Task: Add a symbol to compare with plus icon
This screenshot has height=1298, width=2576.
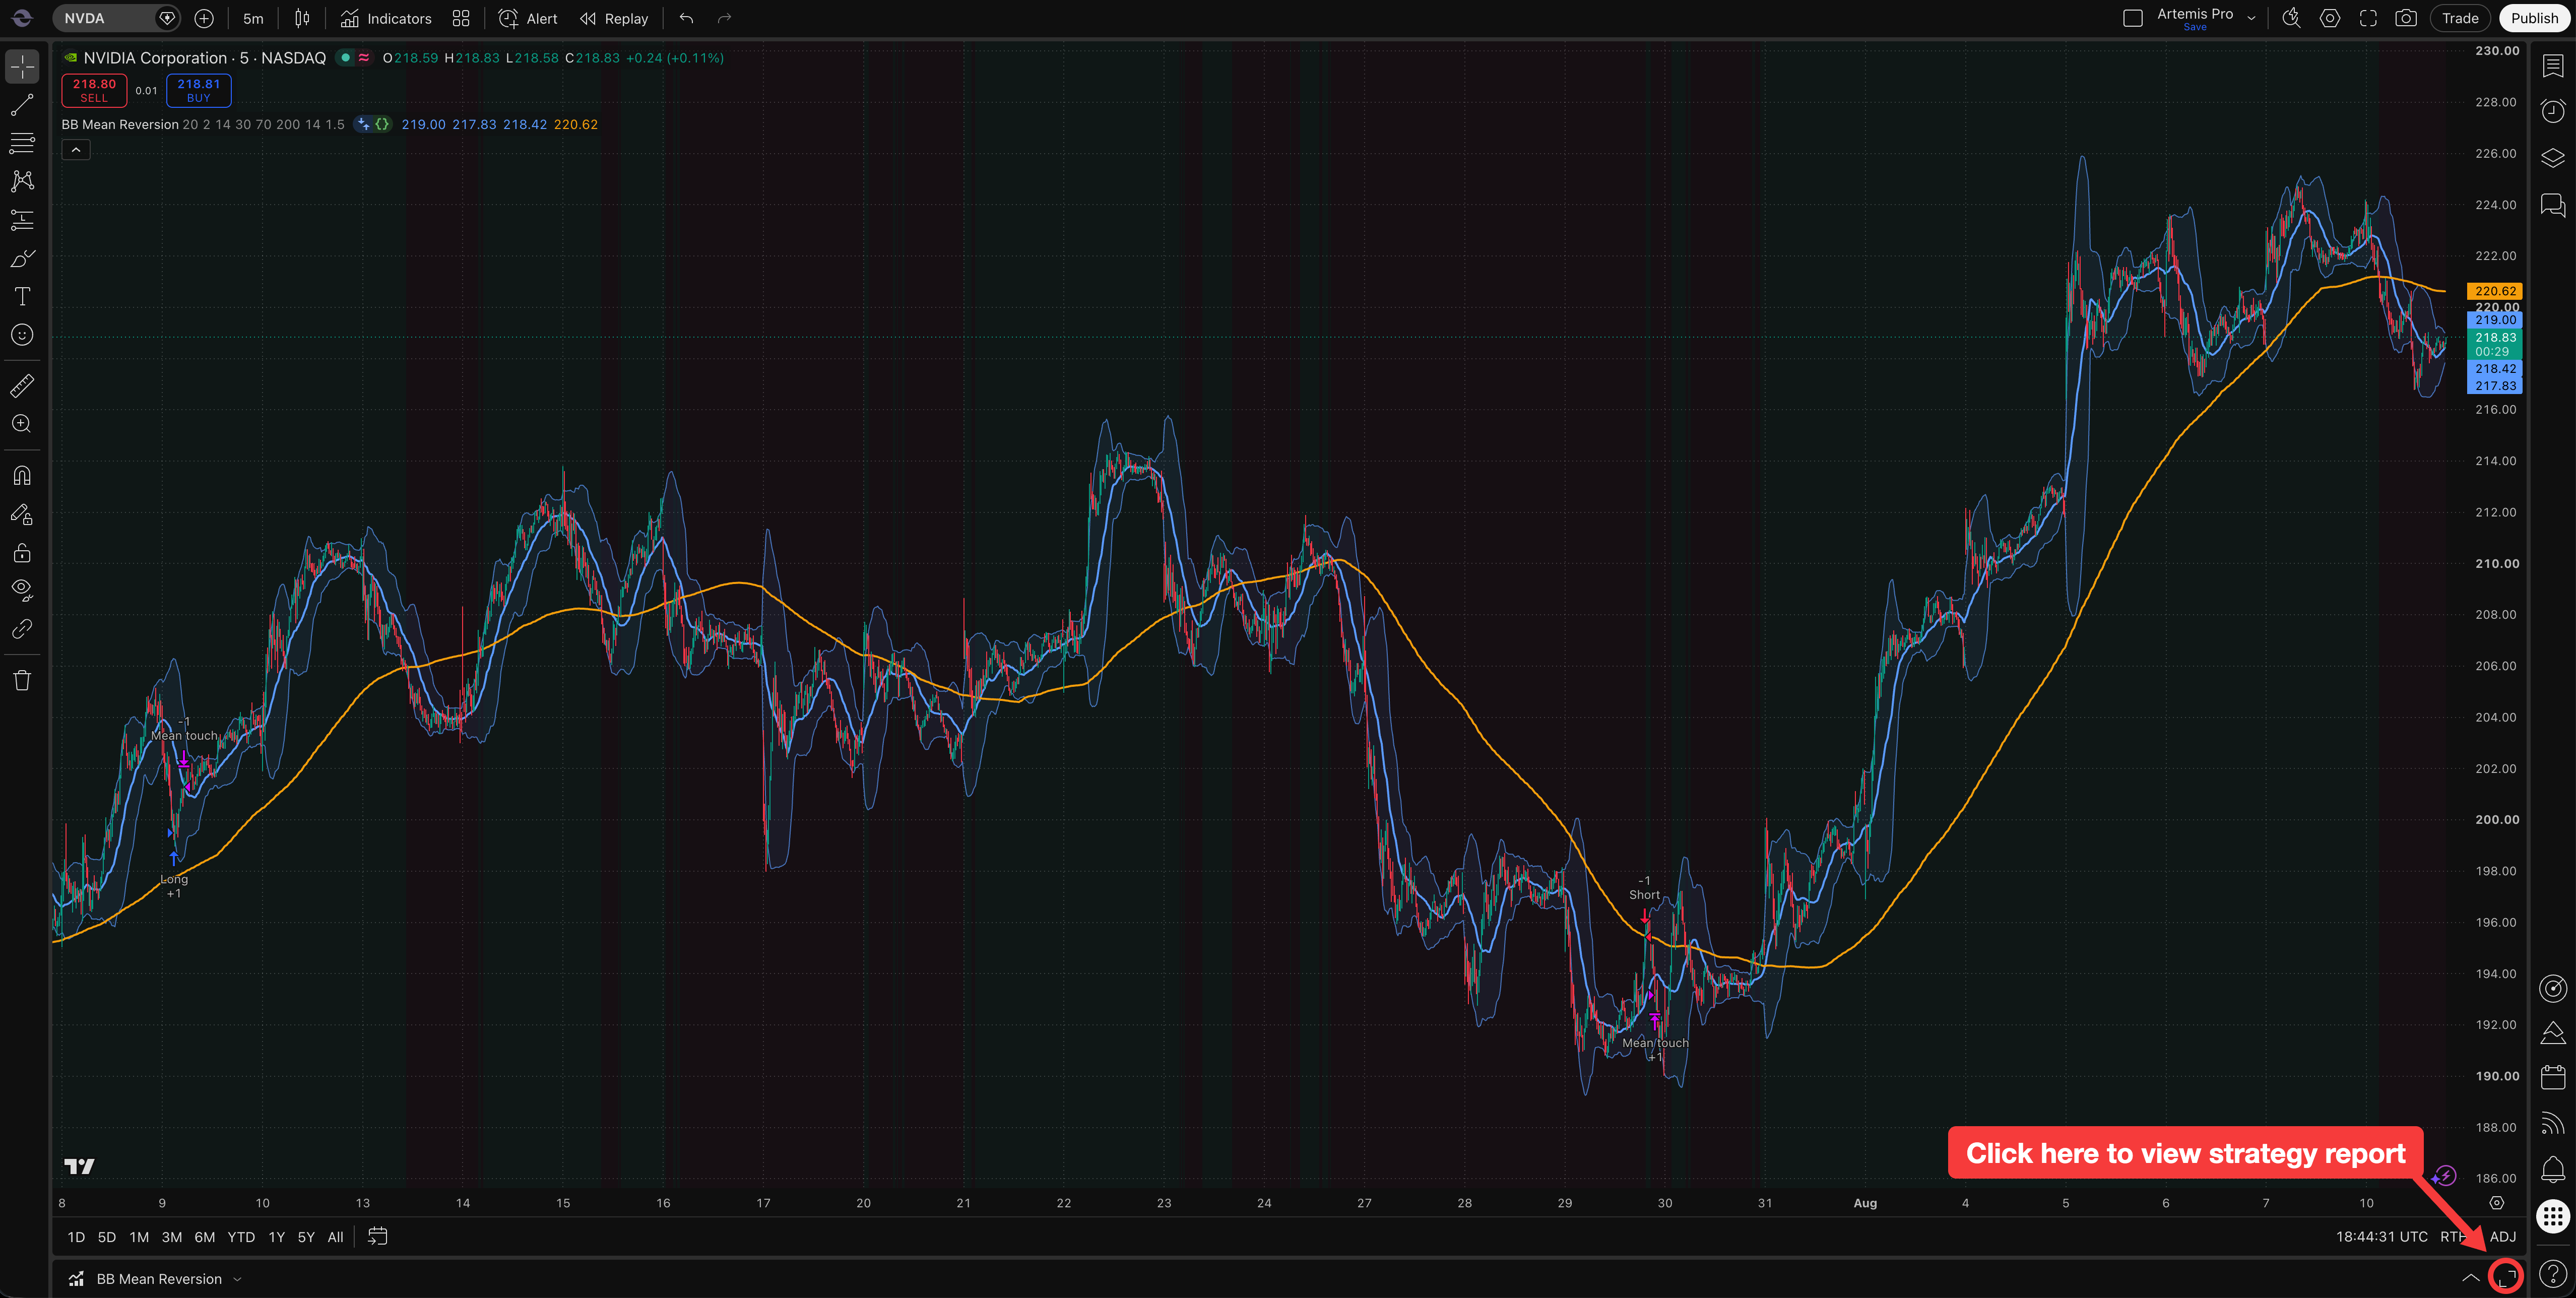Action: click(x=204, y=18)
